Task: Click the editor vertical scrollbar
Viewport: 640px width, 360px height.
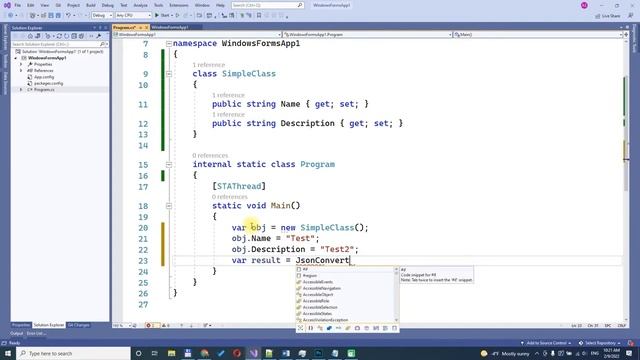Action: 627,180
